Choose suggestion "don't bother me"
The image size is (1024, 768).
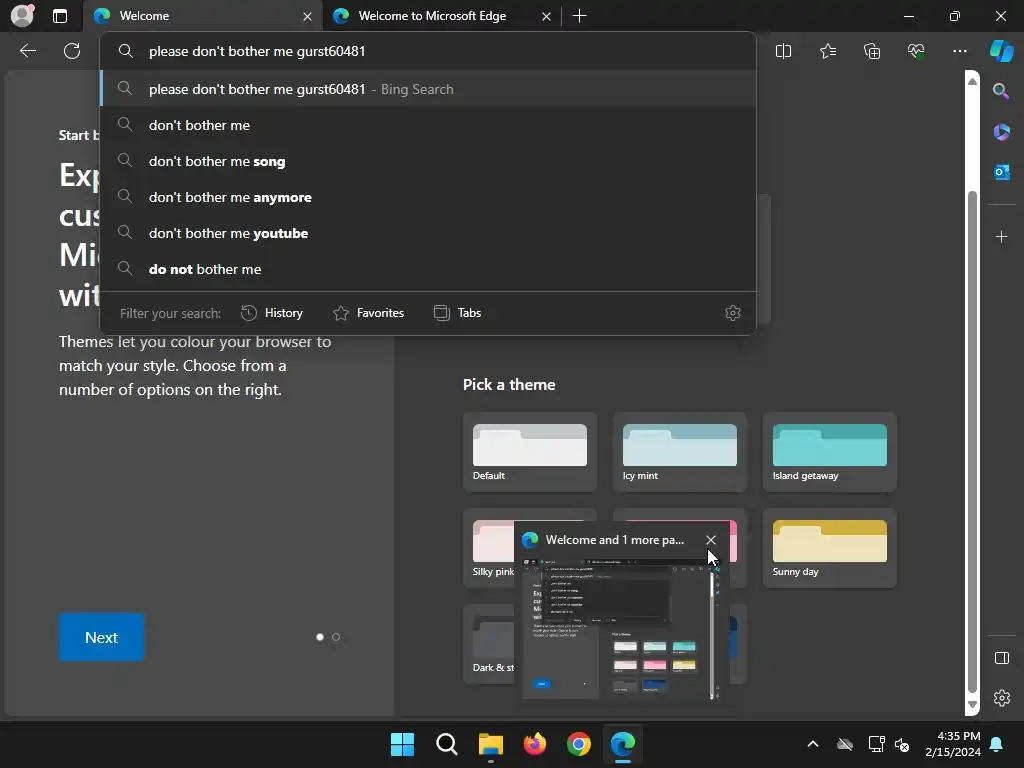428,125
